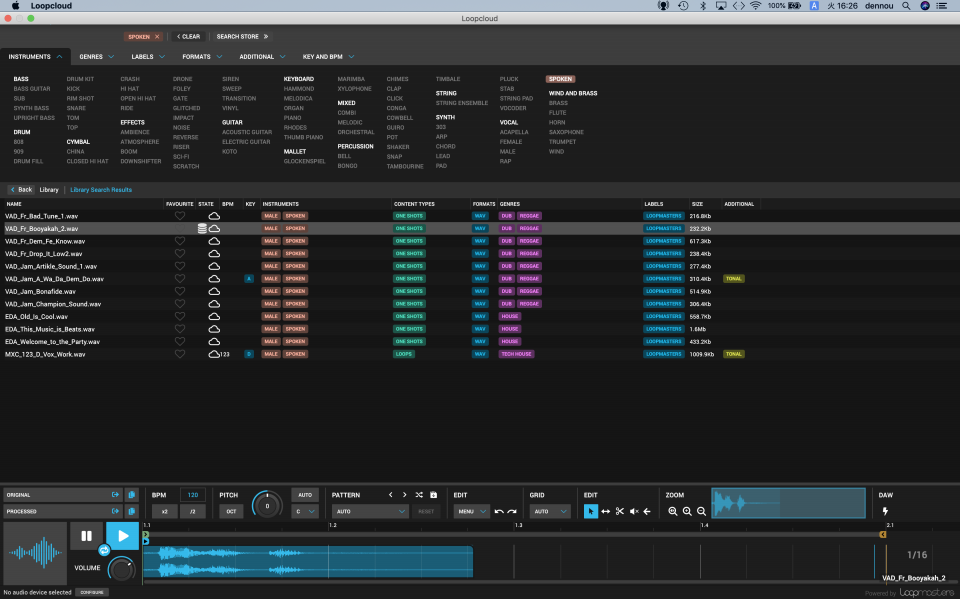Screen dimensions: 960x599
Task: Click SEARCH STORE button
Action: pyautogui.click(x=242, y=37)
